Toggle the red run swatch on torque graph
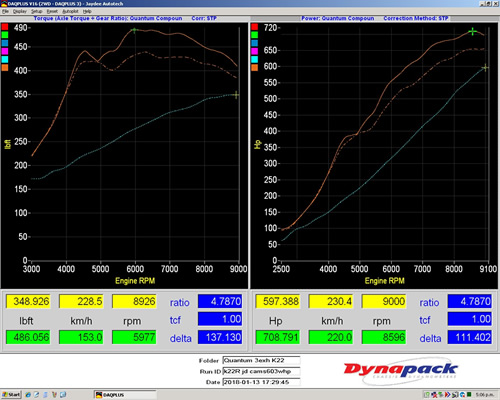 [5, 27]
